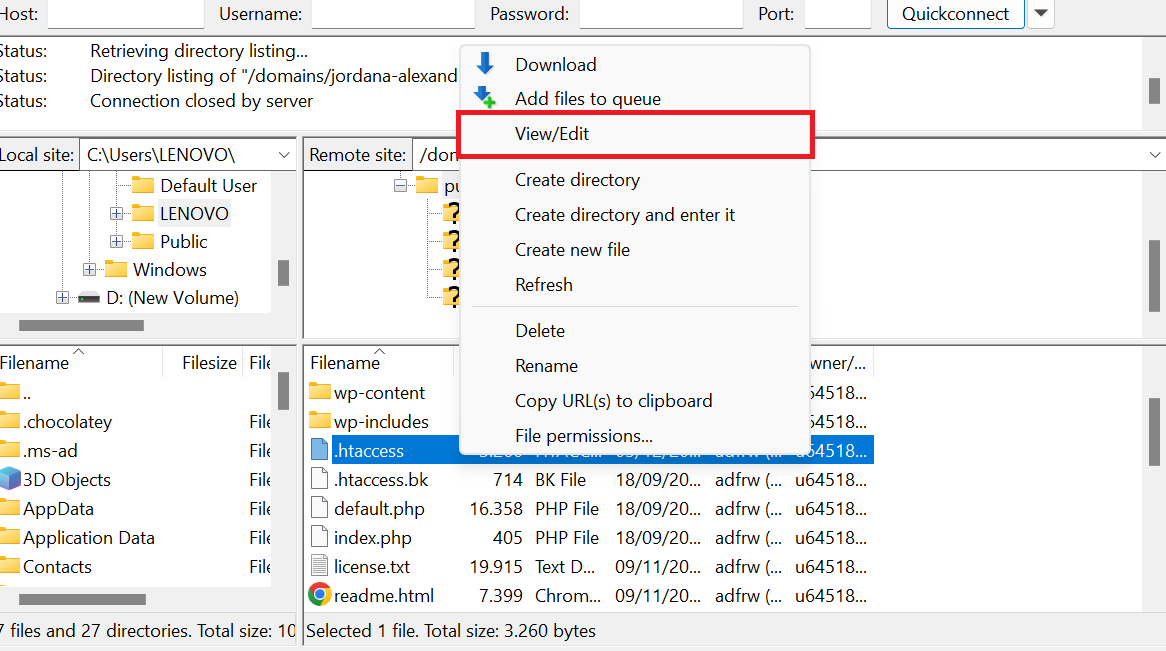Click the Chrome icon beside readme.html
Image resolution: width=1166 pixels, height=651 pixels.
(x=319, y=595)
